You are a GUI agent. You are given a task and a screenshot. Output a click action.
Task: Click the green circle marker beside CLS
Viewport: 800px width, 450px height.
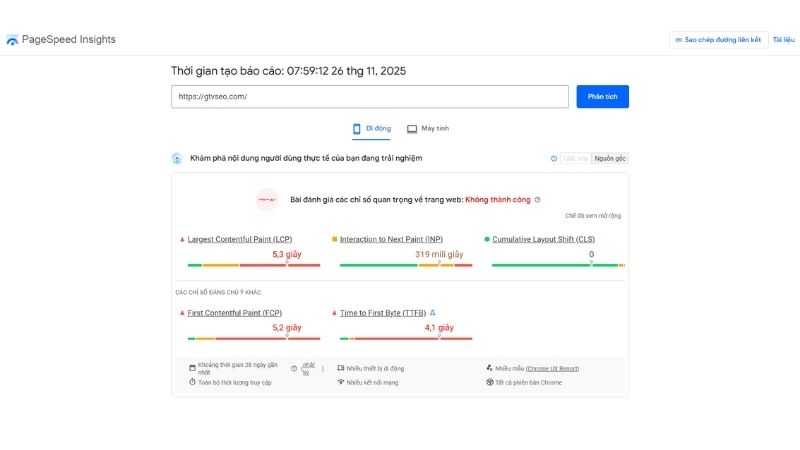(x=487, y=239)
